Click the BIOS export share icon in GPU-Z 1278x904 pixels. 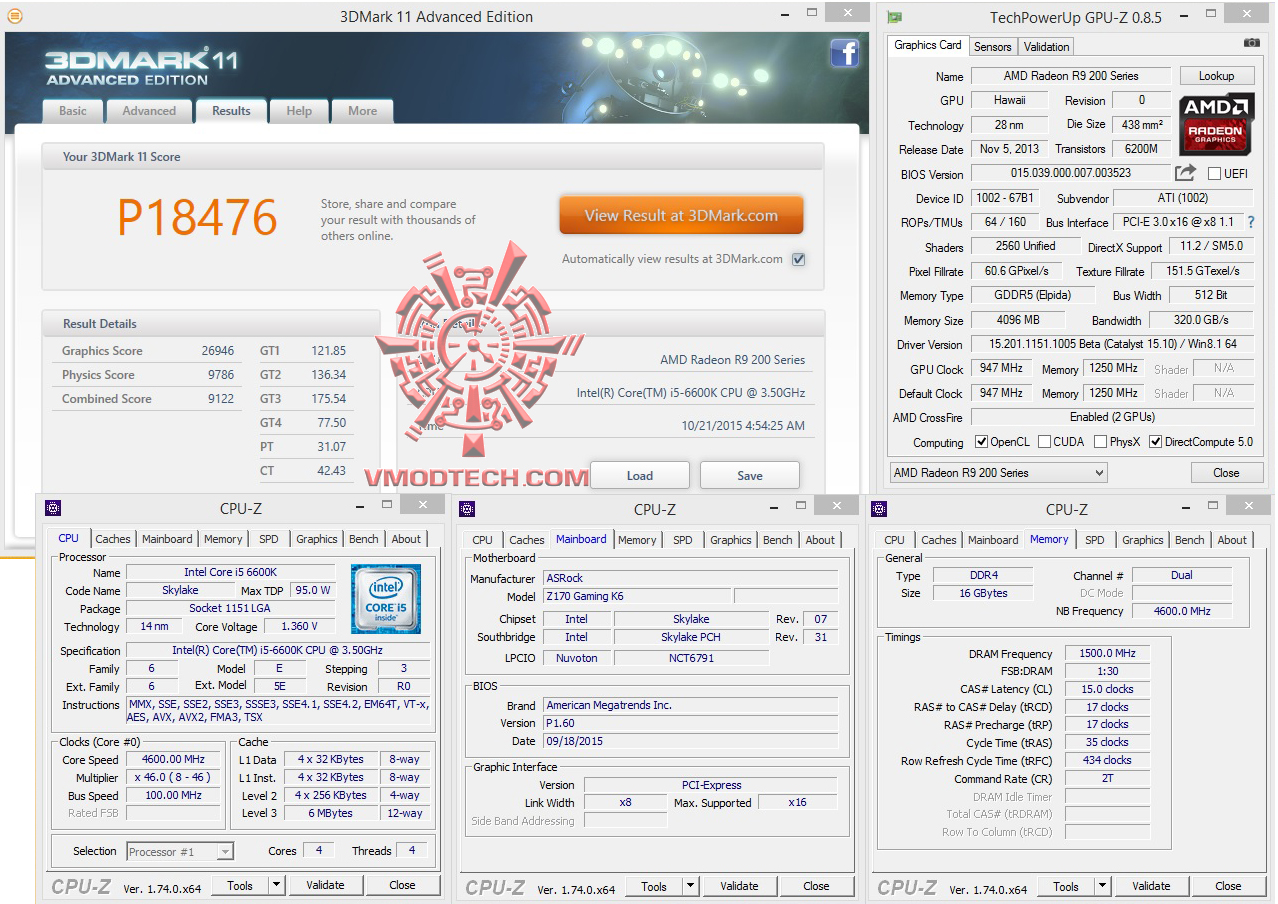pyautogui.click(x=1185, y=173)
